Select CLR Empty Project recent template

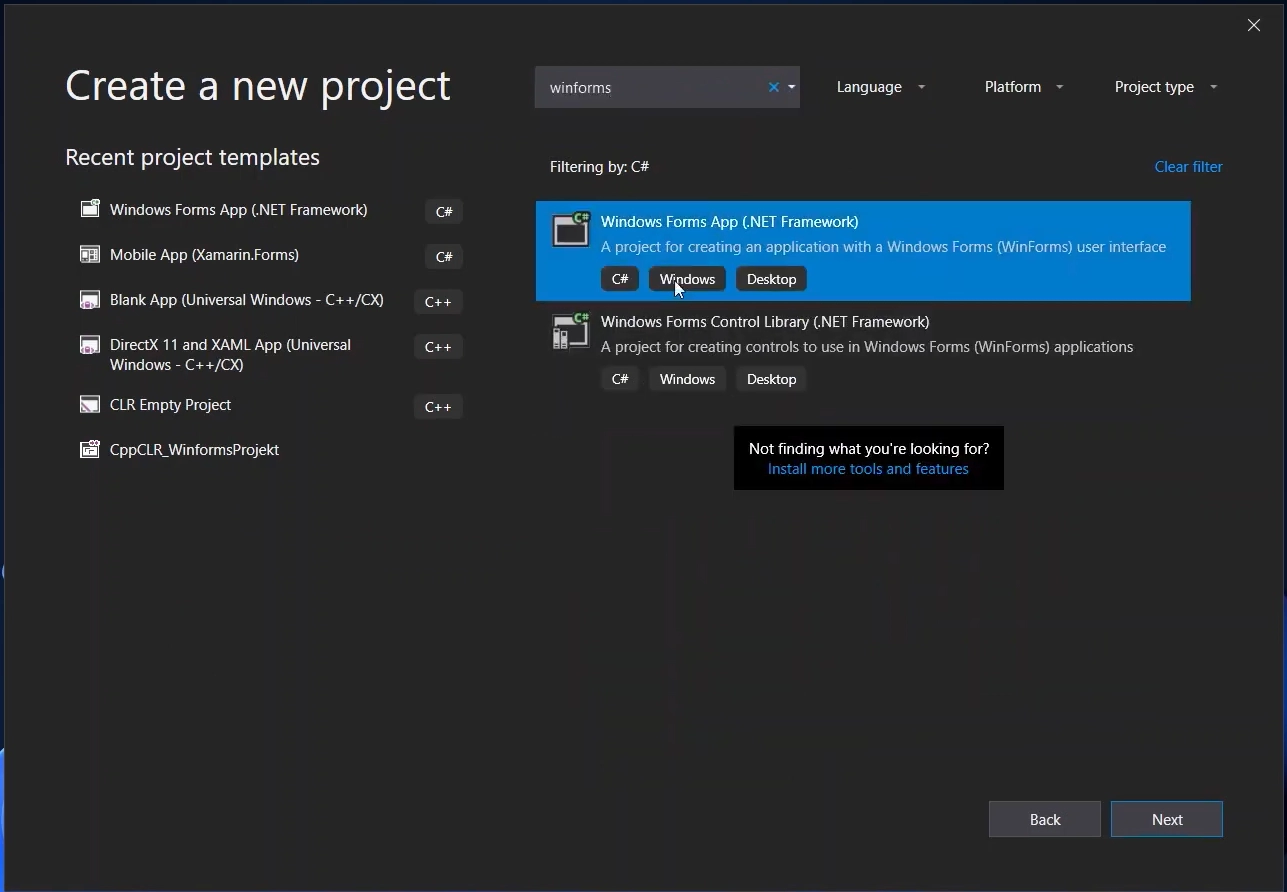[x=270, y=405]
